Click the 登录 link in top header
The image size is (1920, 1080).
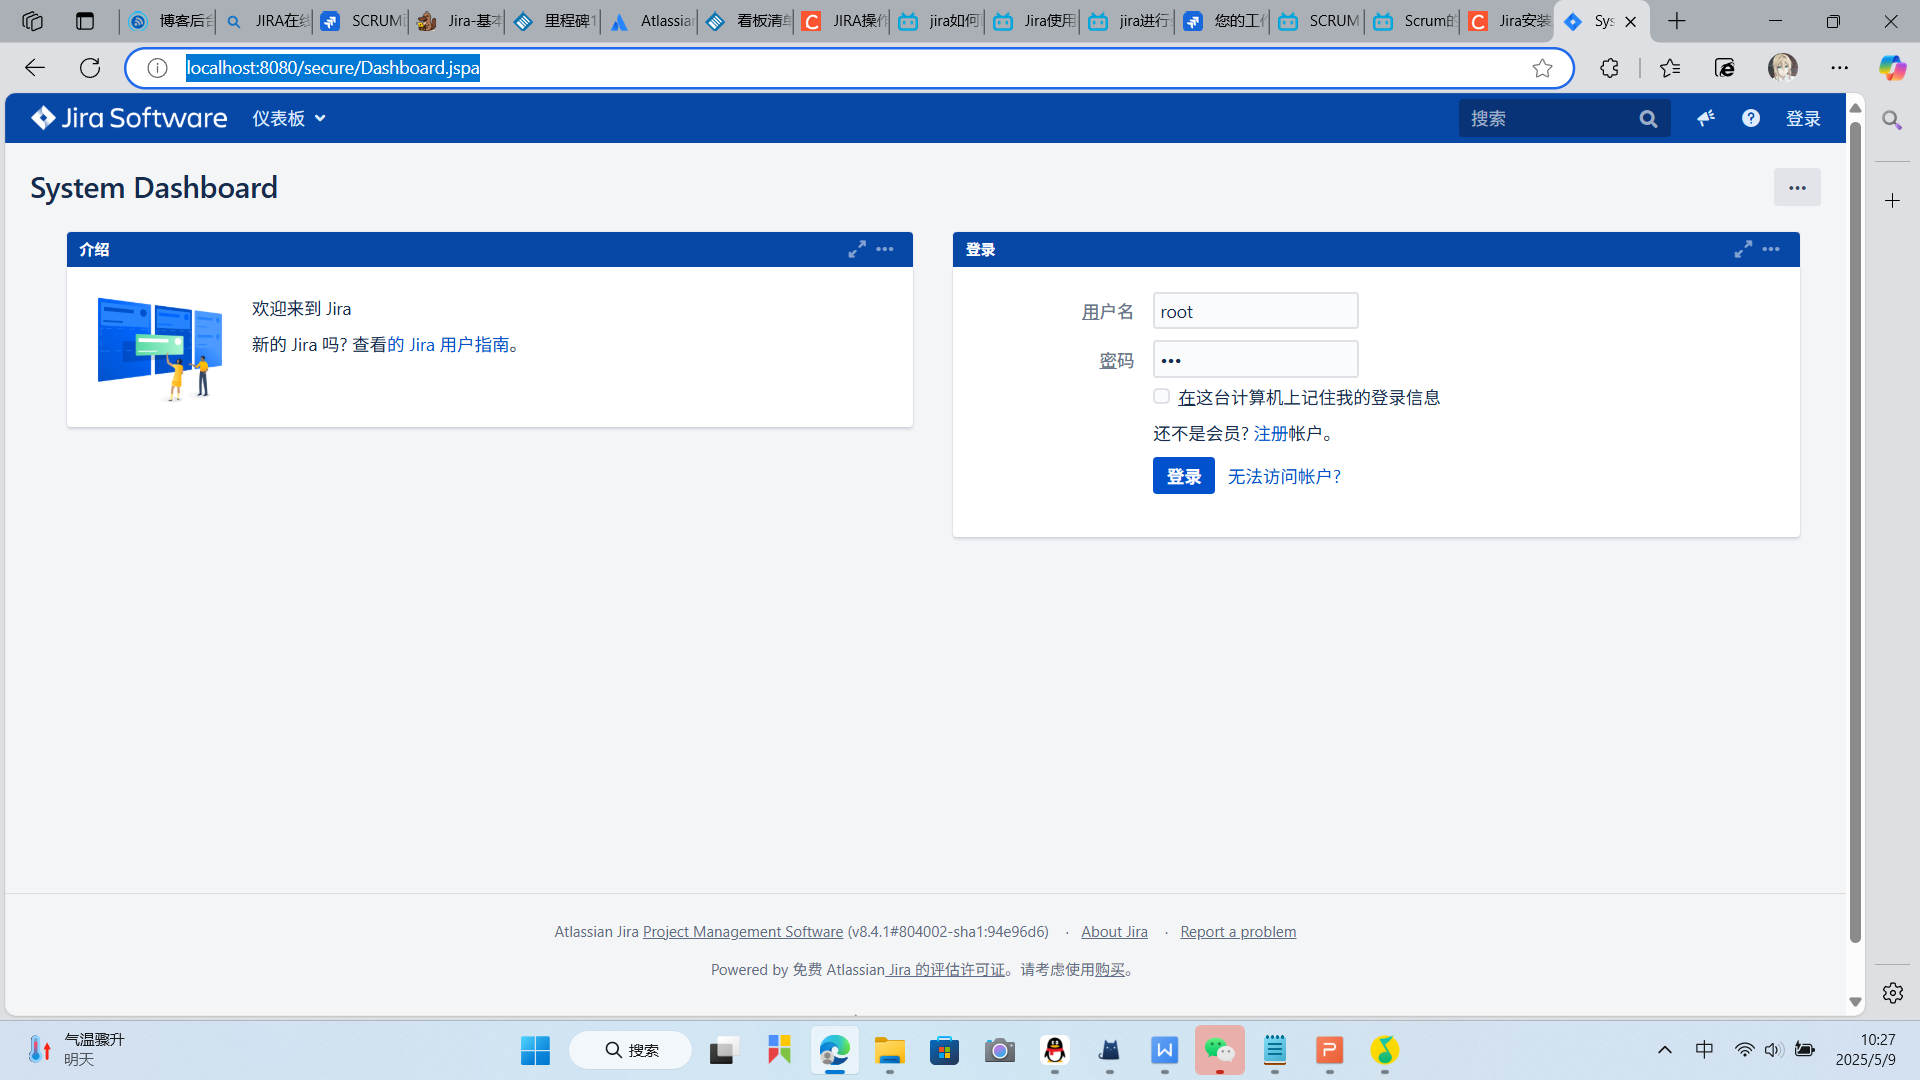pyautogui.click(x=1803, y=118)
